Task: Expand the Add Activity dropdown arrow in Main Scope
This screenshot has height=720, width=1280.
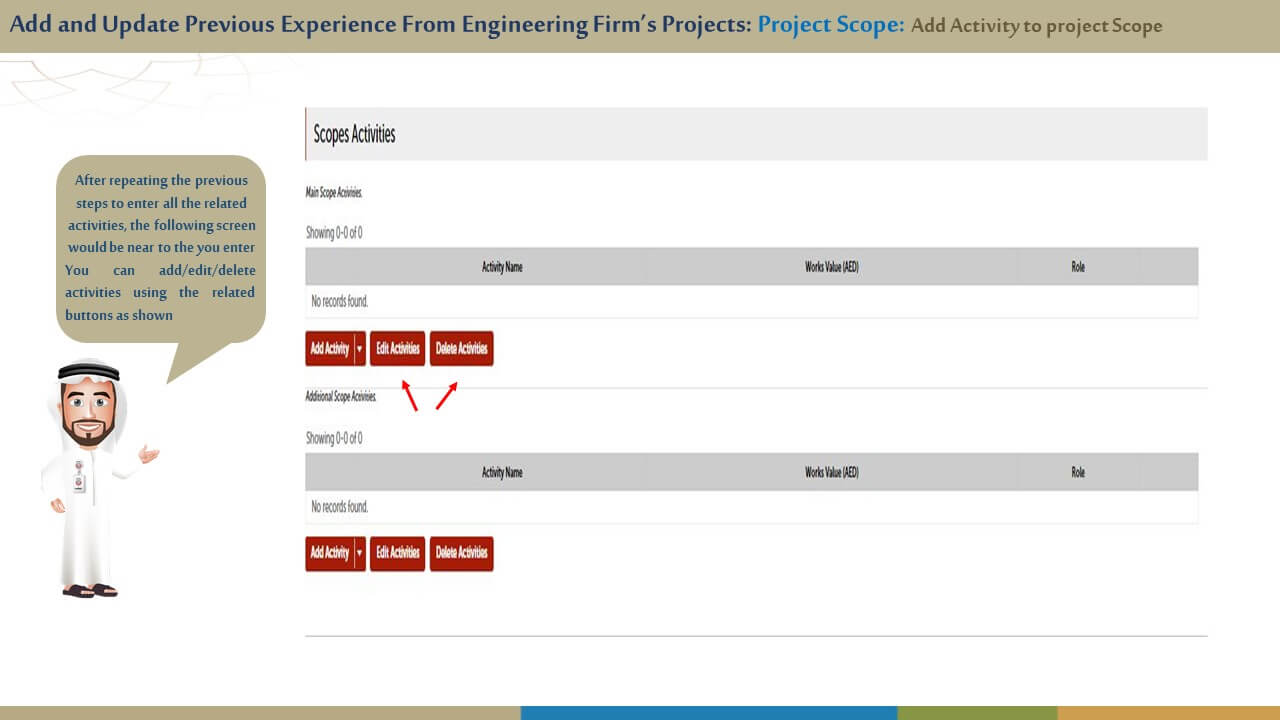Action: [x=360, y=349]
